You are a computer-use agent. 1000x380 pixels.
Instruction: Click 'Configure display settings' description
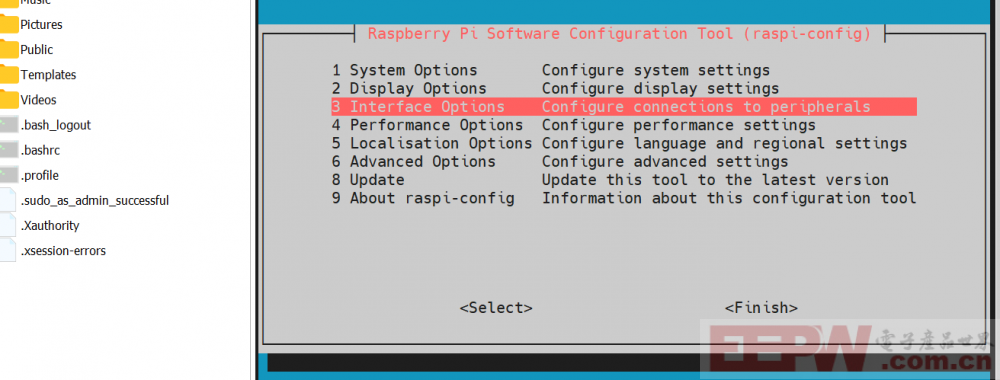pos(660,88)
